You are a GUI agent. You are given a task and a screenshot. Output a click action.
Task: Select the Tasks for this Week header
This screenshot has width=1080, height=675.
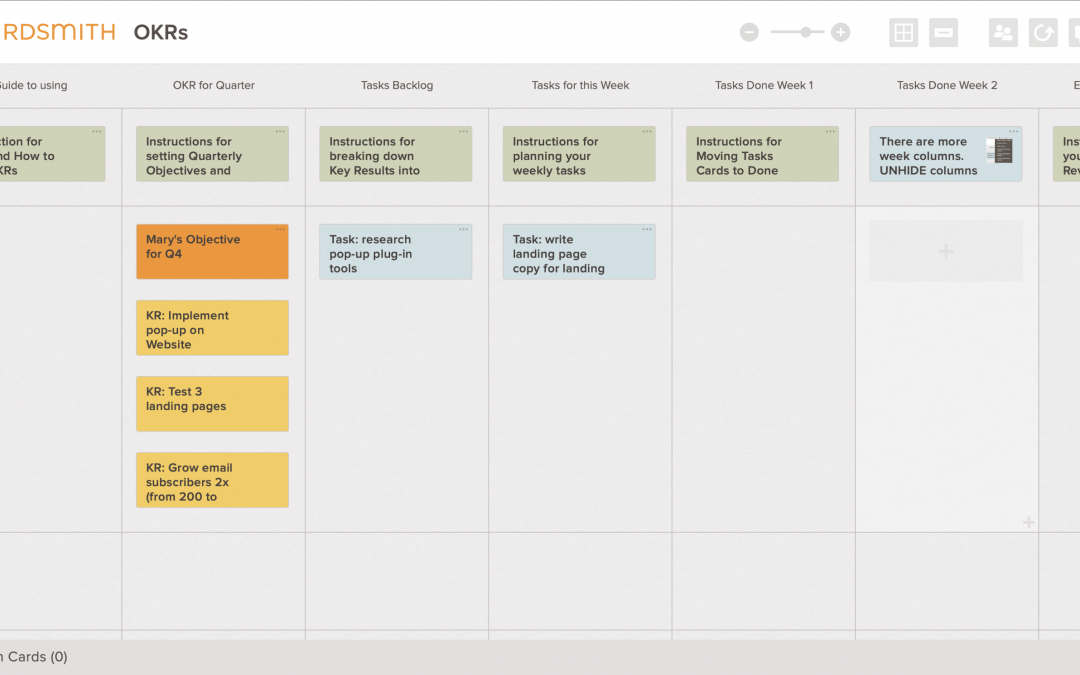tap(580, 85)
